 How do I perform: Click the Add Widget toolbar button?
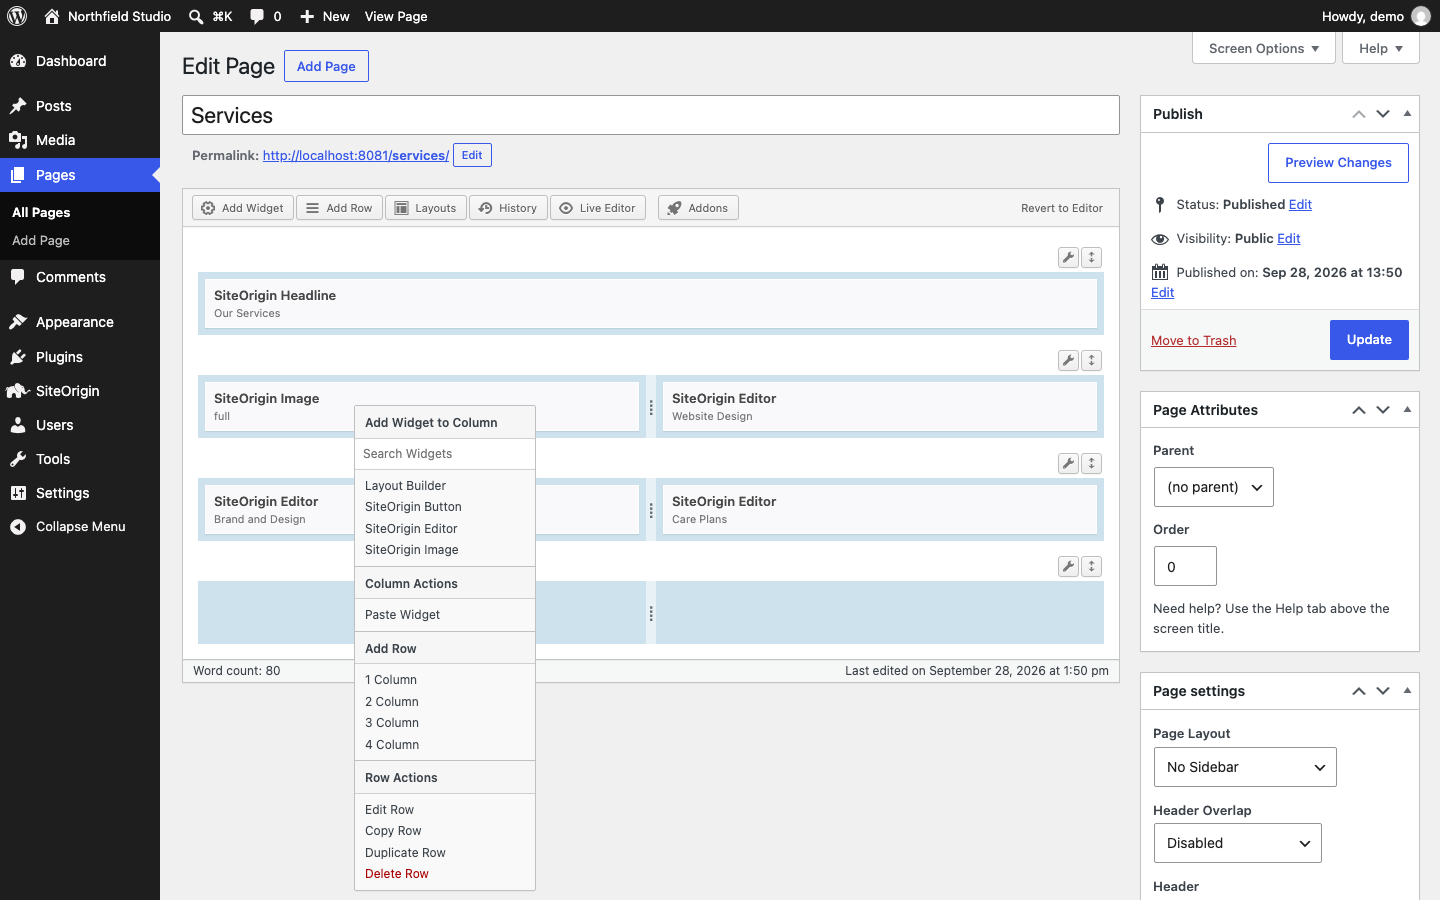[243, 208]
